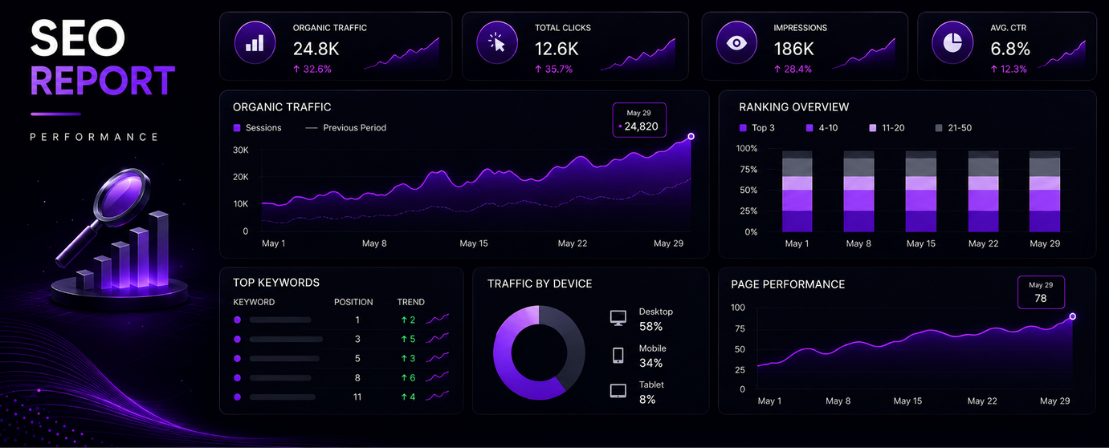Toggle the 4-10 ranking legend
The height and width of the screenshot is (448, 1109).
coord(824,128)
